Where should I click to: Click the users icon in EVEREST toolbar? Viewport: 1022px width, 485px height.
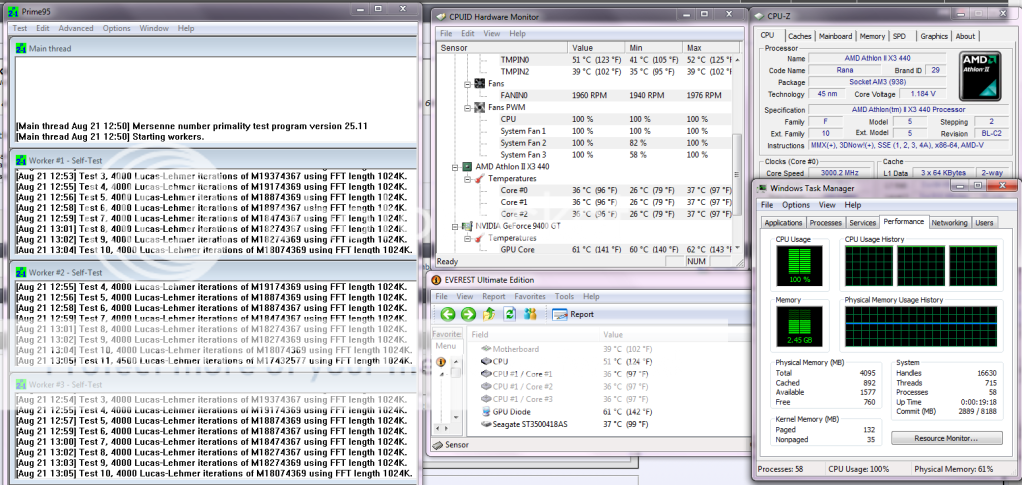click(530, 314)
